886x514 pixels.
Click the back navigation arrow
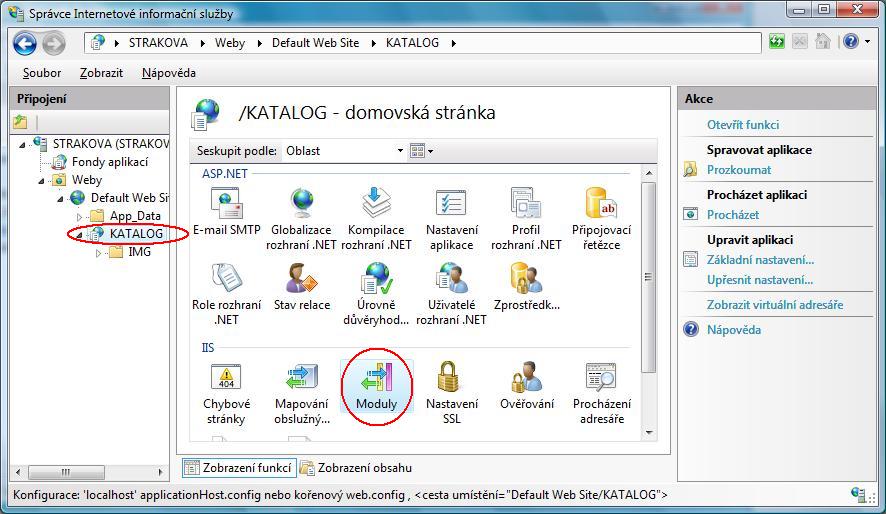(25, 43)
